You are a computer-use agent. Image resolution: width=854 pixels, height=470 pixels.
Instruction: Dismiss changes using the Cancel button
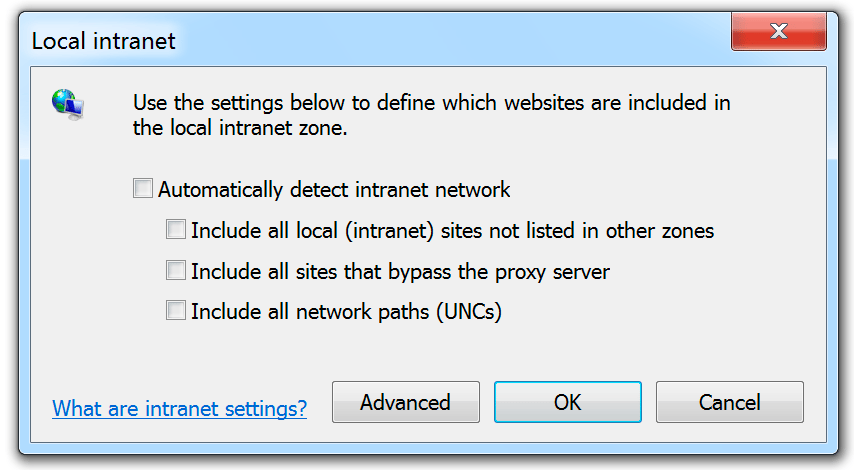click(x=729, y=402)
